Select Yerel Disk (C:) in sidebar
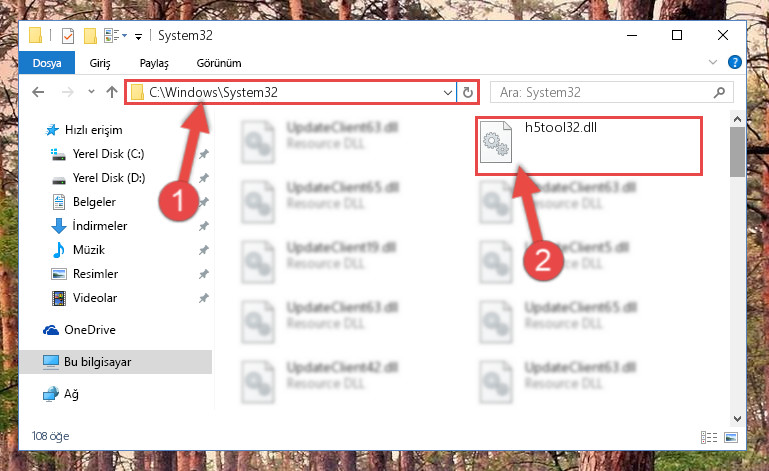The image size is (769, 471). 108,154
